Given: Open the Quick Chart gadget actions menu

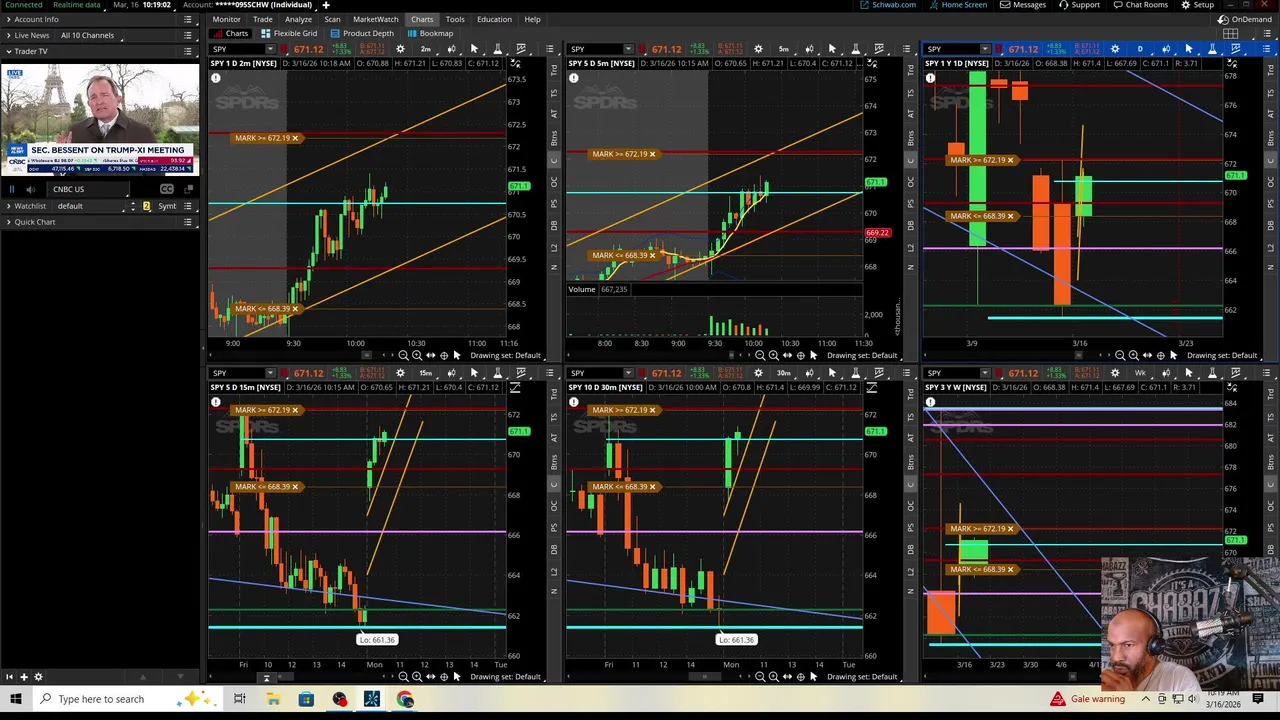Looking at the screenshot, I should (188, 222).
